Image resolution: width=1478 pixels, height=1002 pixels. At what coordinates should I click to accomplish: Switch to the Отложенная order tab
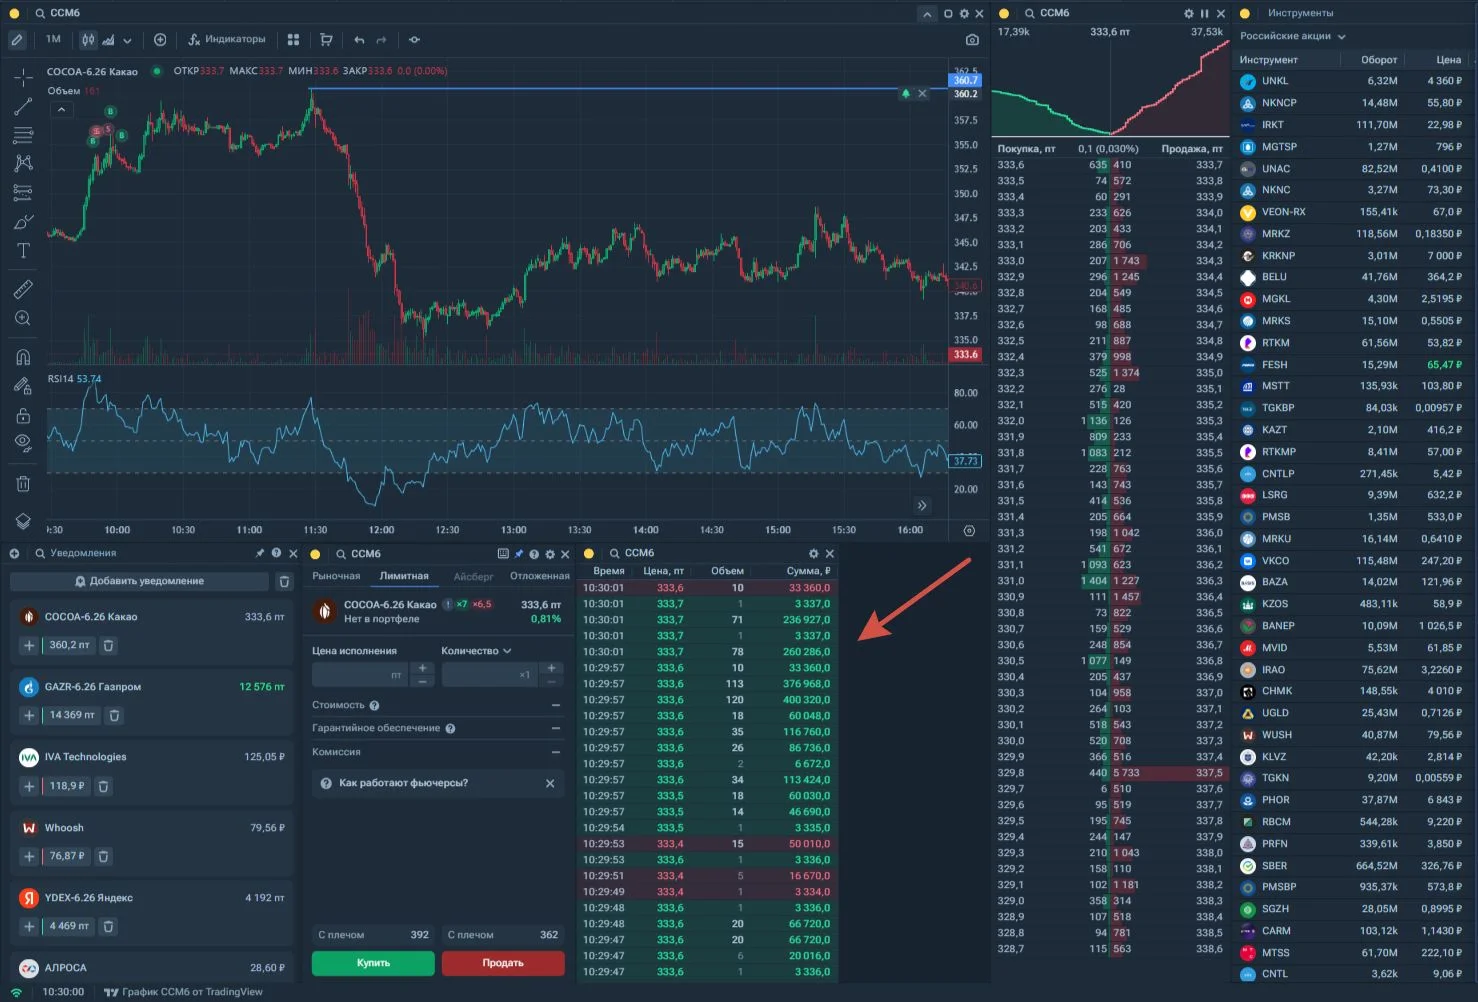point(540,576)
